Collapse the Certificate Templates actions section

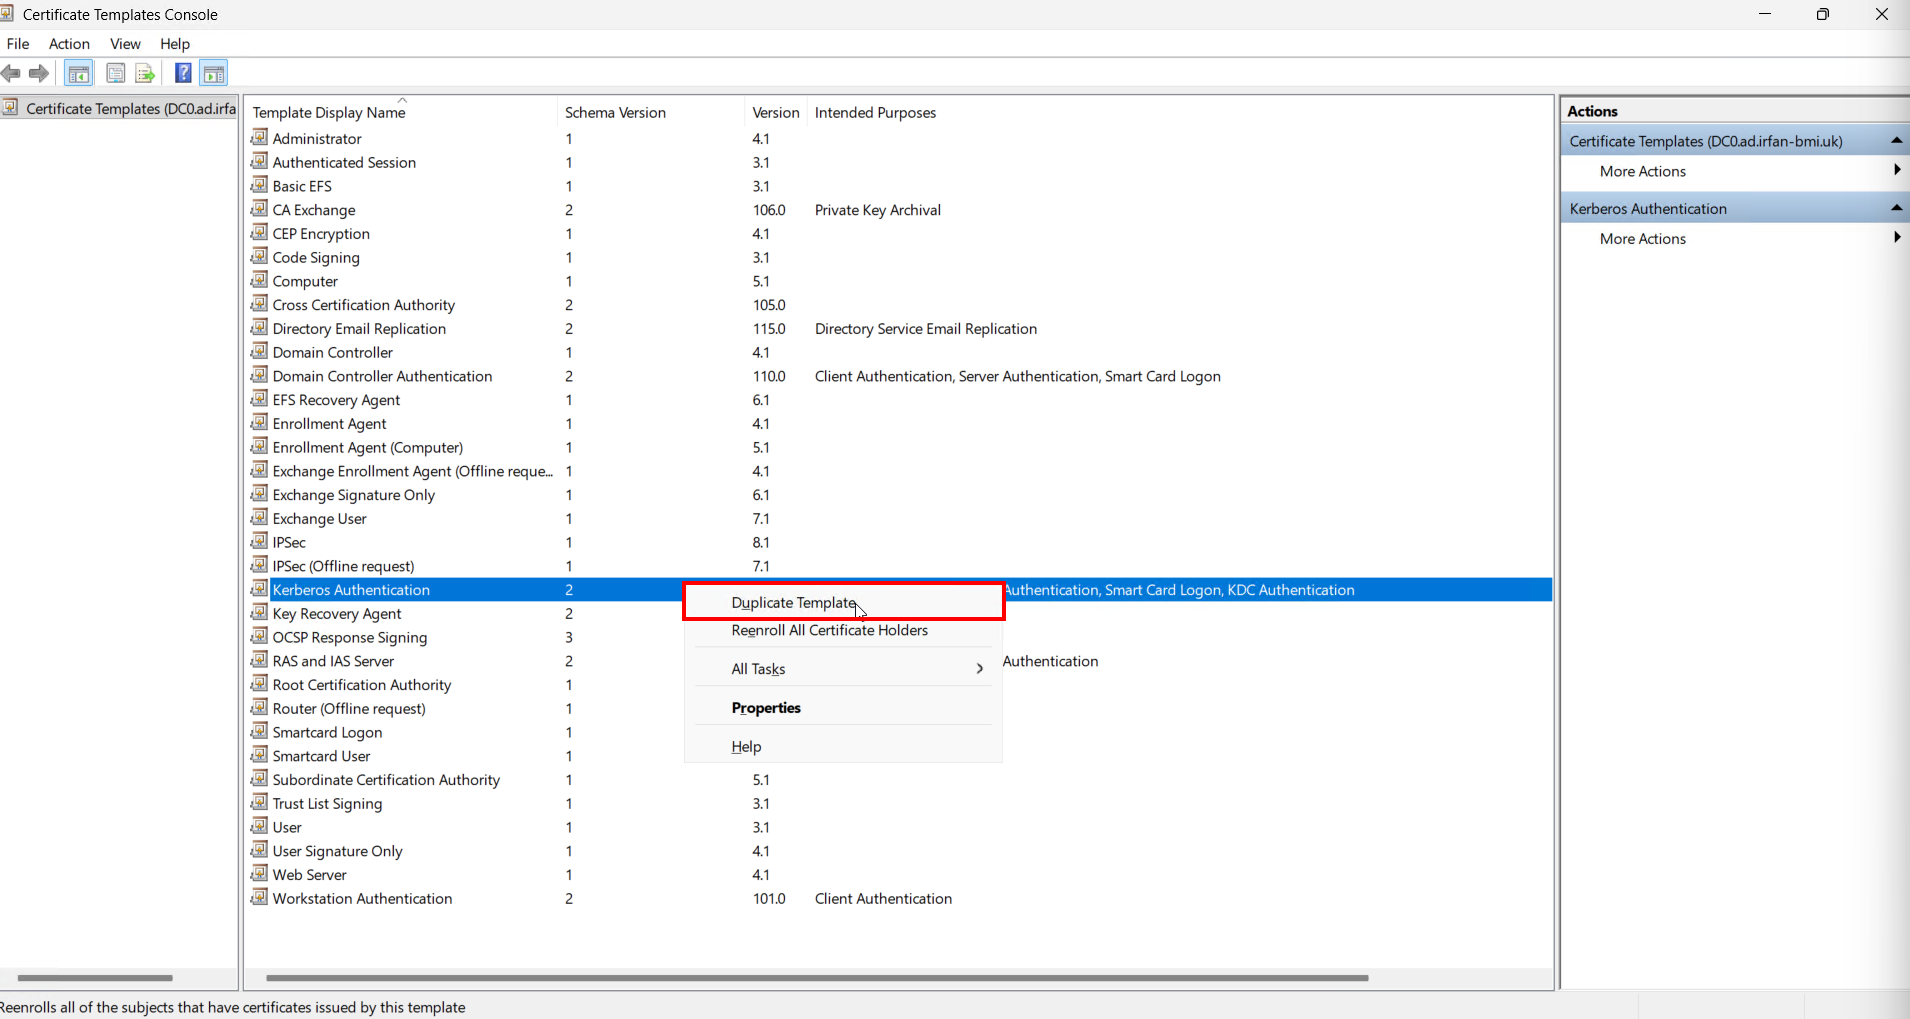point(1896,141)
